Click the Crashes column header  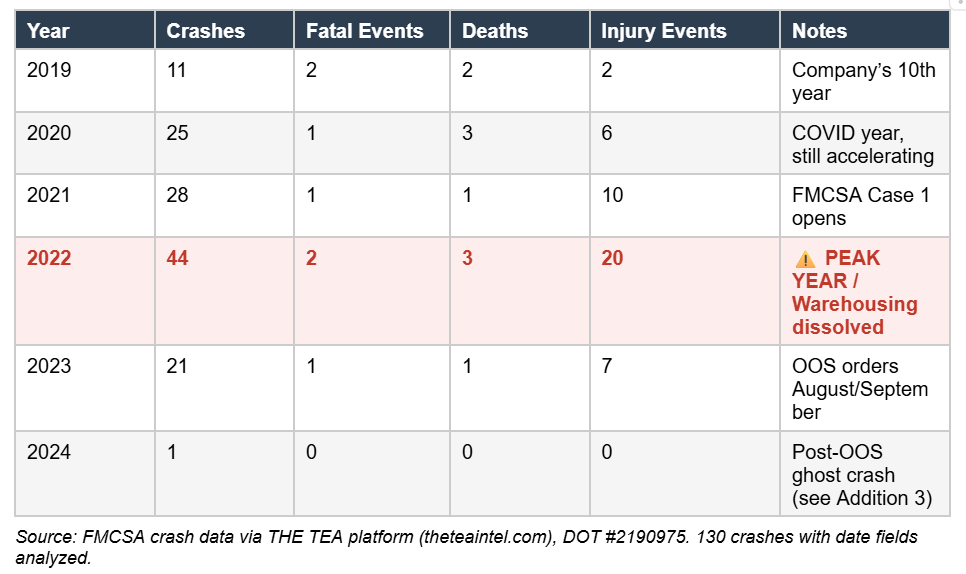point(205,31)
